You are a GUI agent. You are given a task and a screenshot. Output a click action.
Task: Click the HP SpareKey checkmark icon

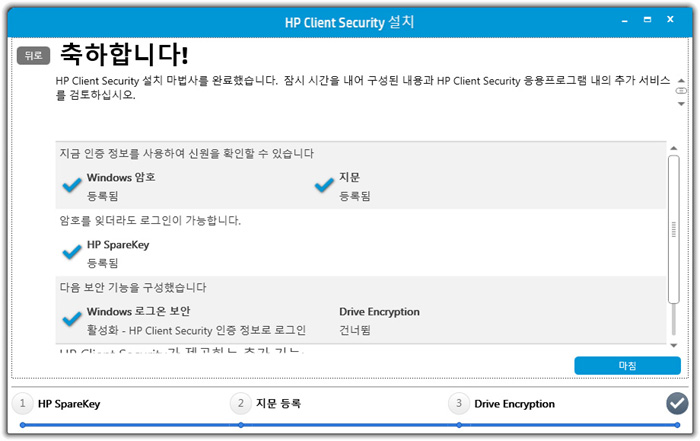pos(71,252)
